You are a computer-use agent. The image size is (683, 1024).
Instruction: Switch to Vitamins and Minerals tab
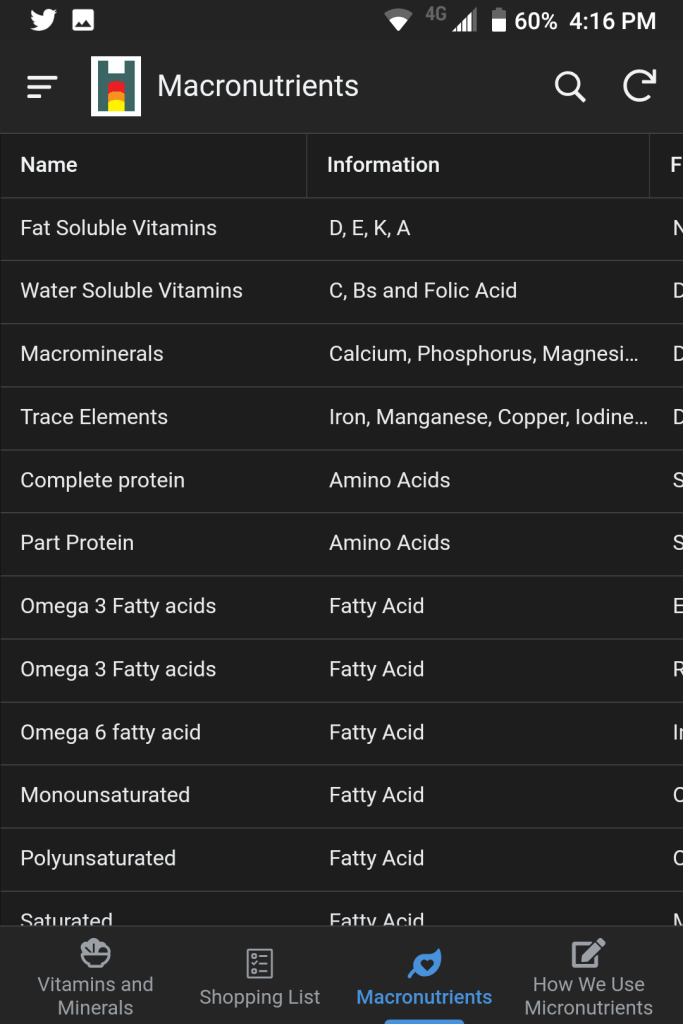pos(95,995)
